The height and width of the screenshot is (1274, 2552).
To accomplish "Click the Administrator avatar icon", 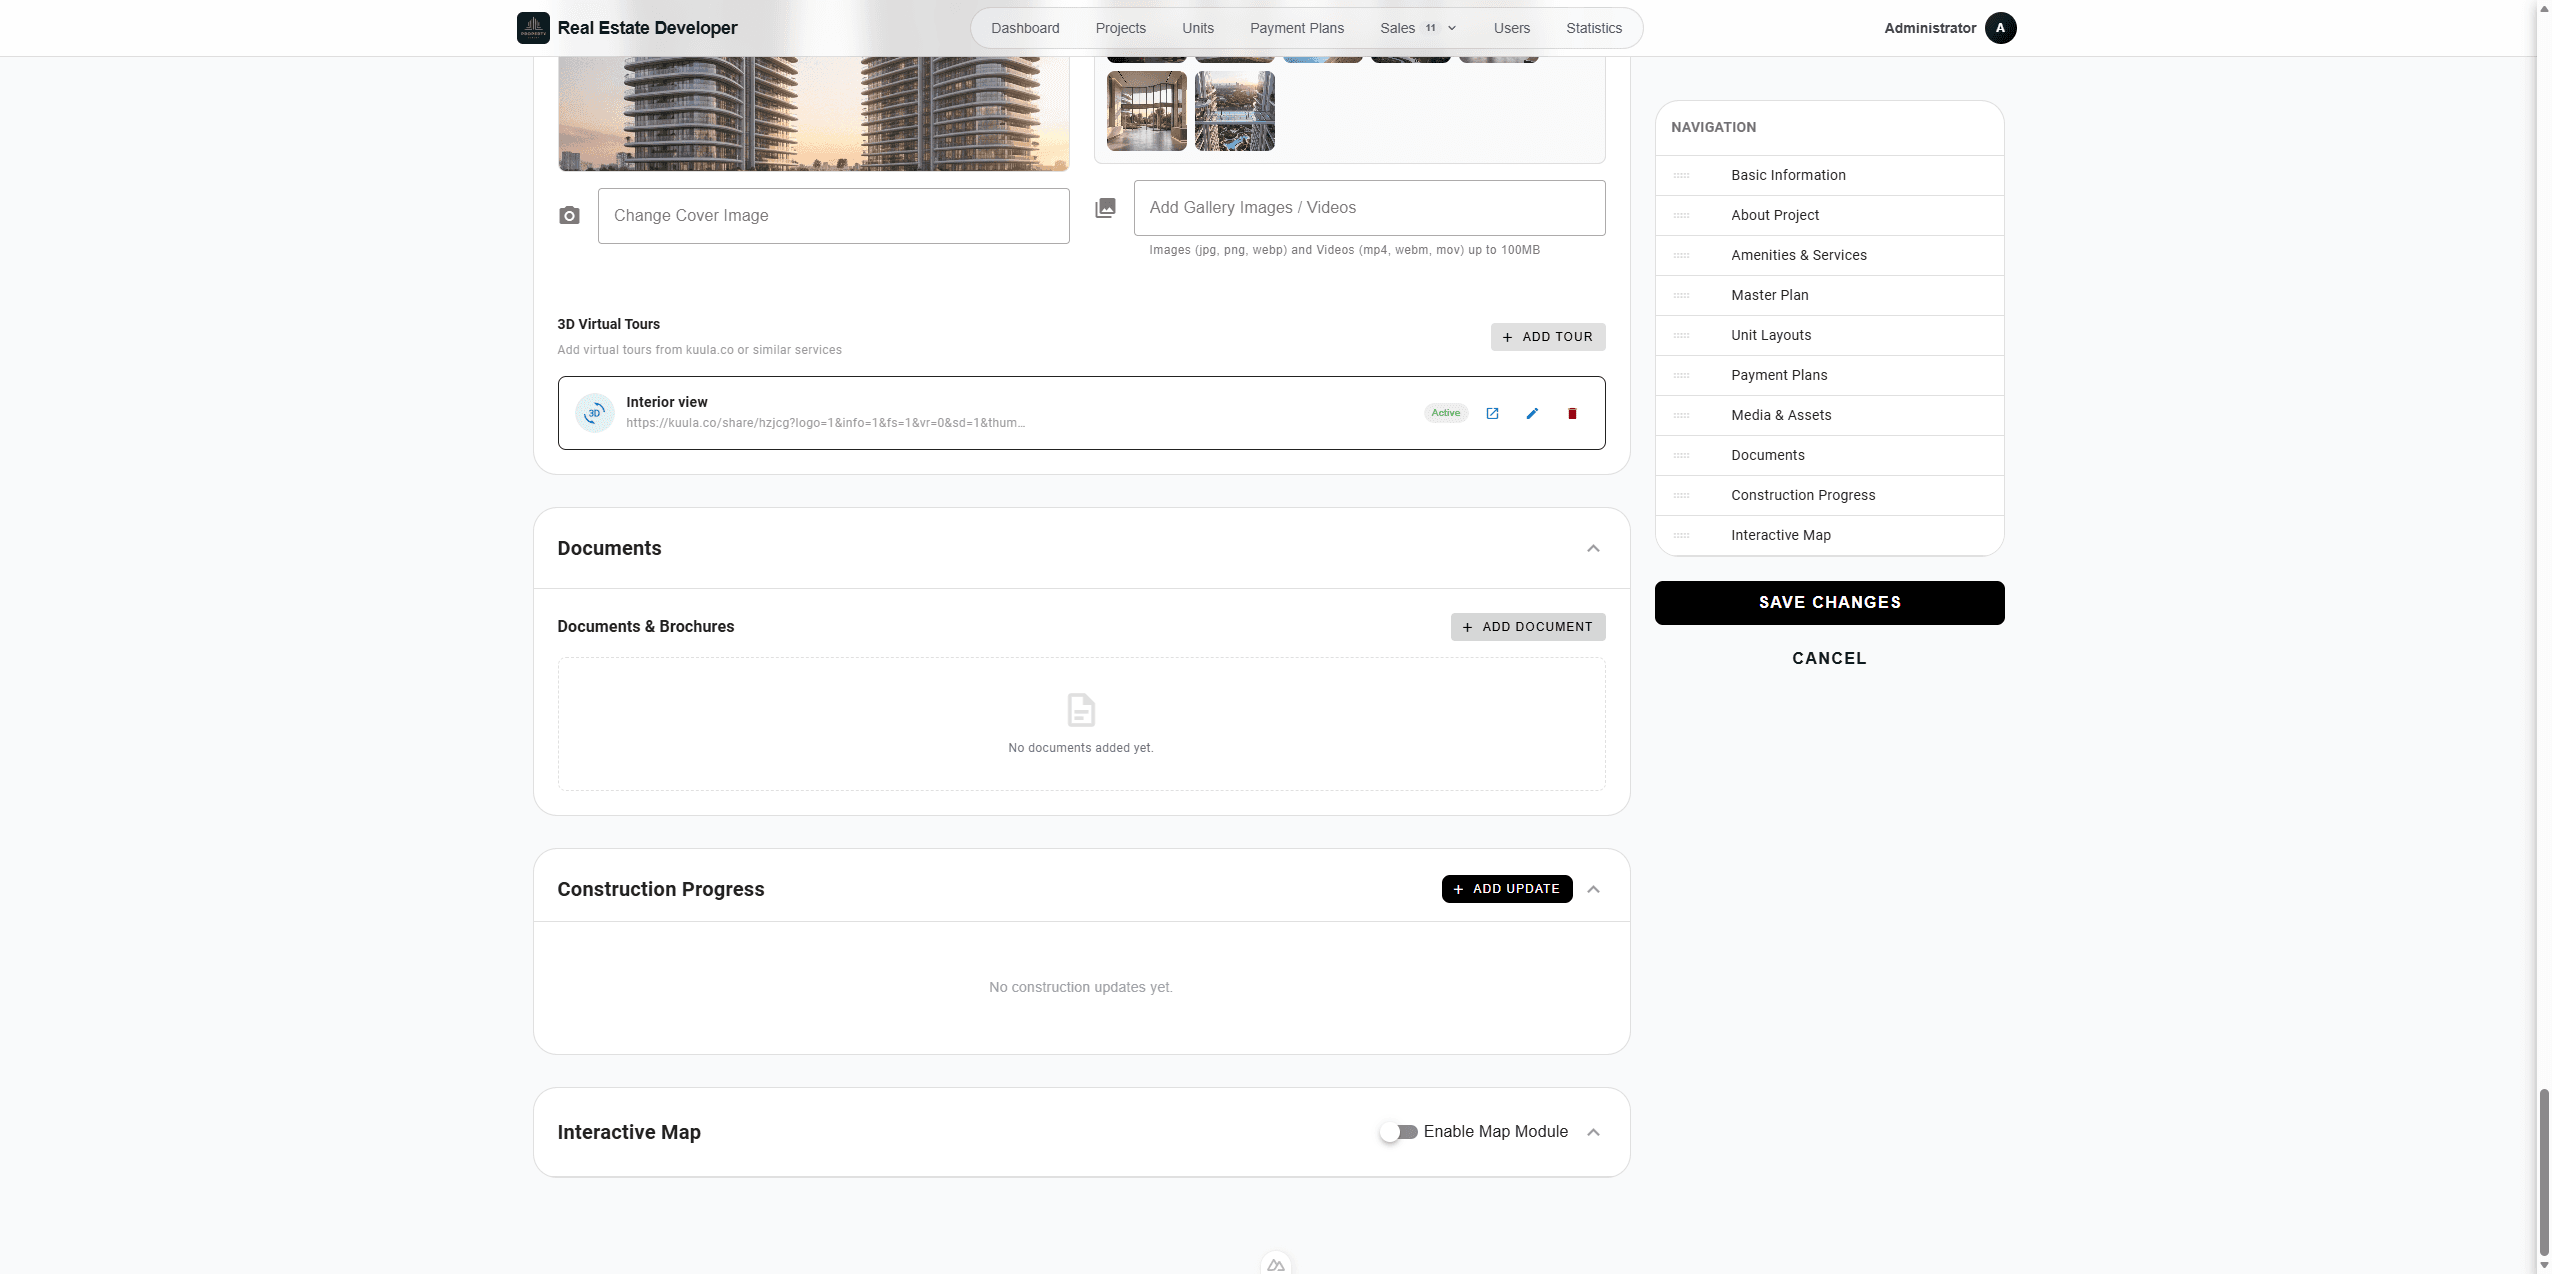I will pyautogui.click(x=2000, y=28).
